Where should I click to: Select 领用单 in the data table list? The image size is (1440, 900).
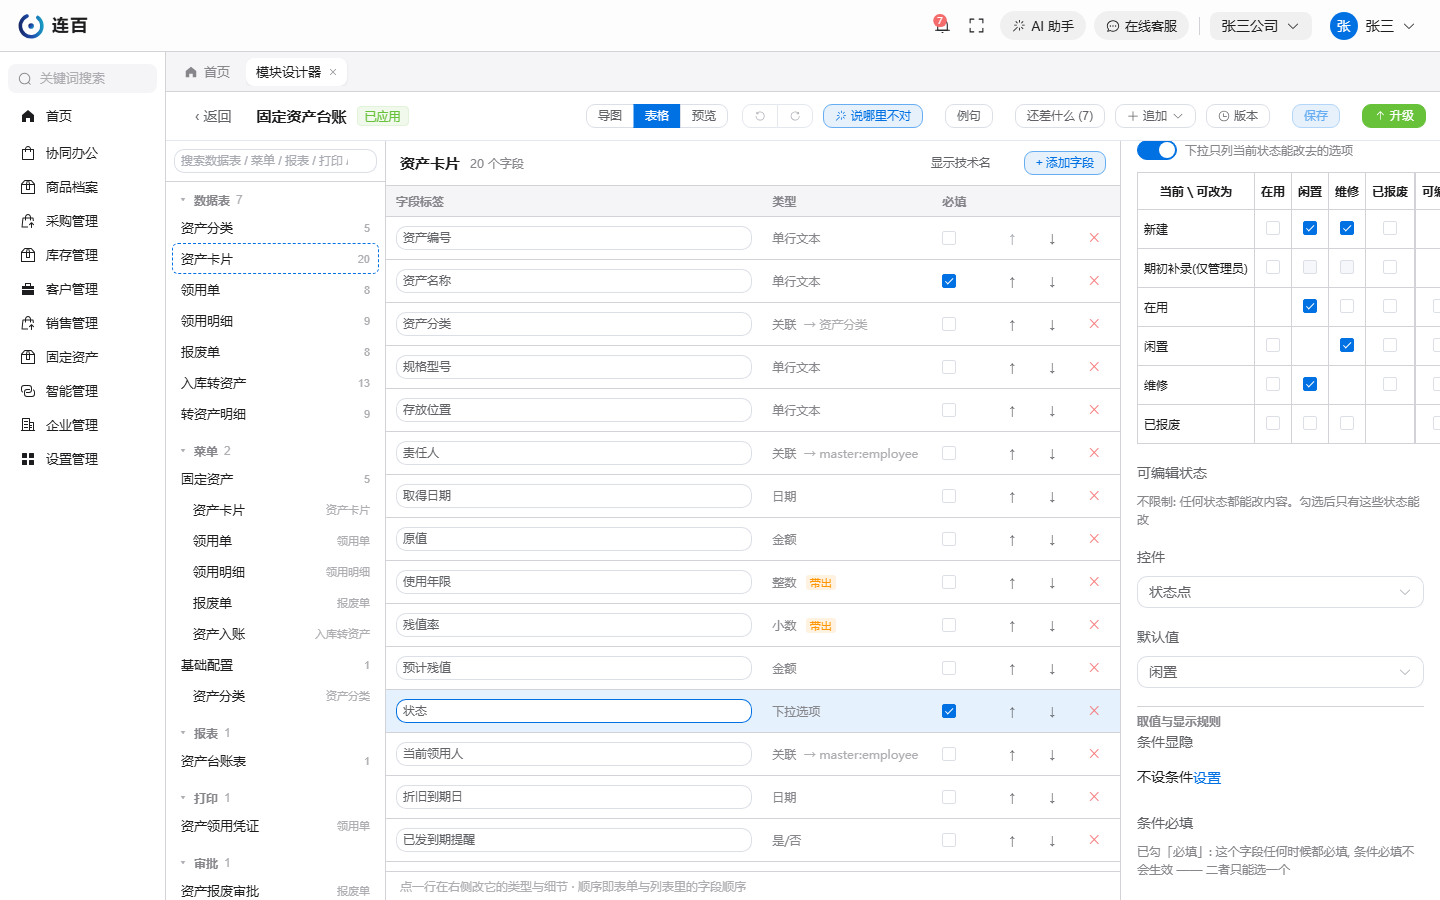275,290
